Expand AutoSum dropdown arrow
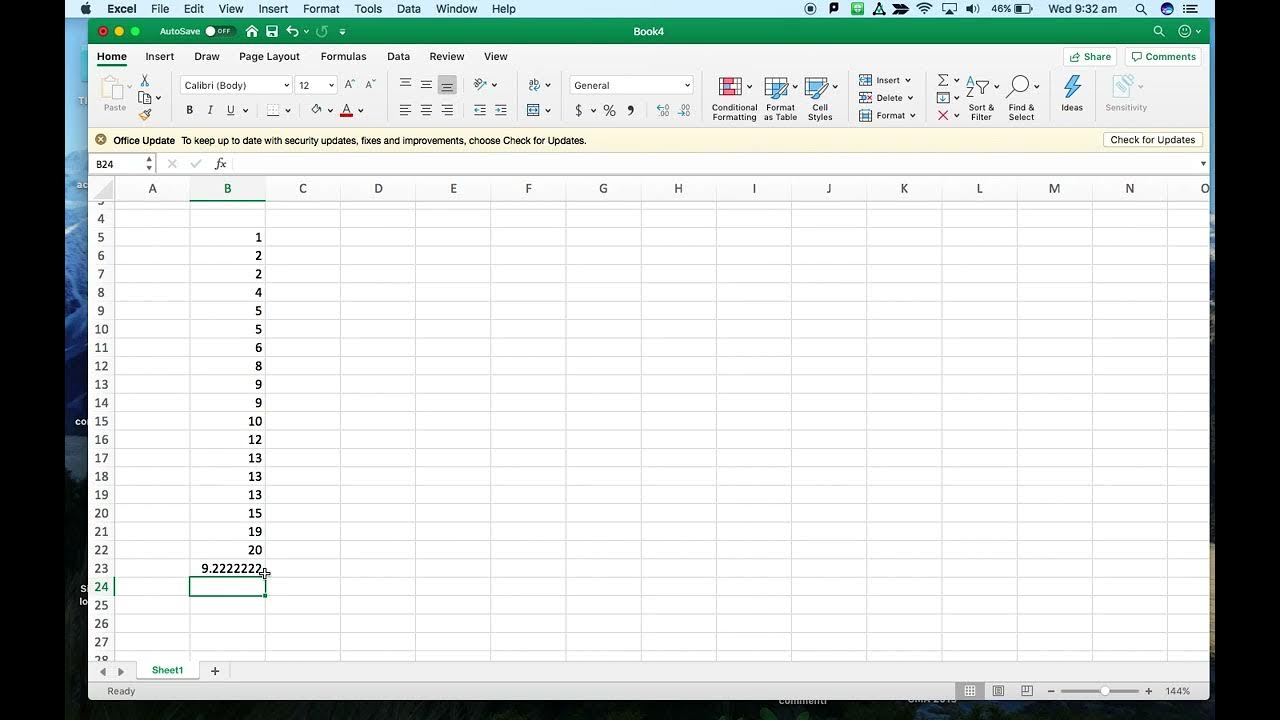 pos(957,80)
